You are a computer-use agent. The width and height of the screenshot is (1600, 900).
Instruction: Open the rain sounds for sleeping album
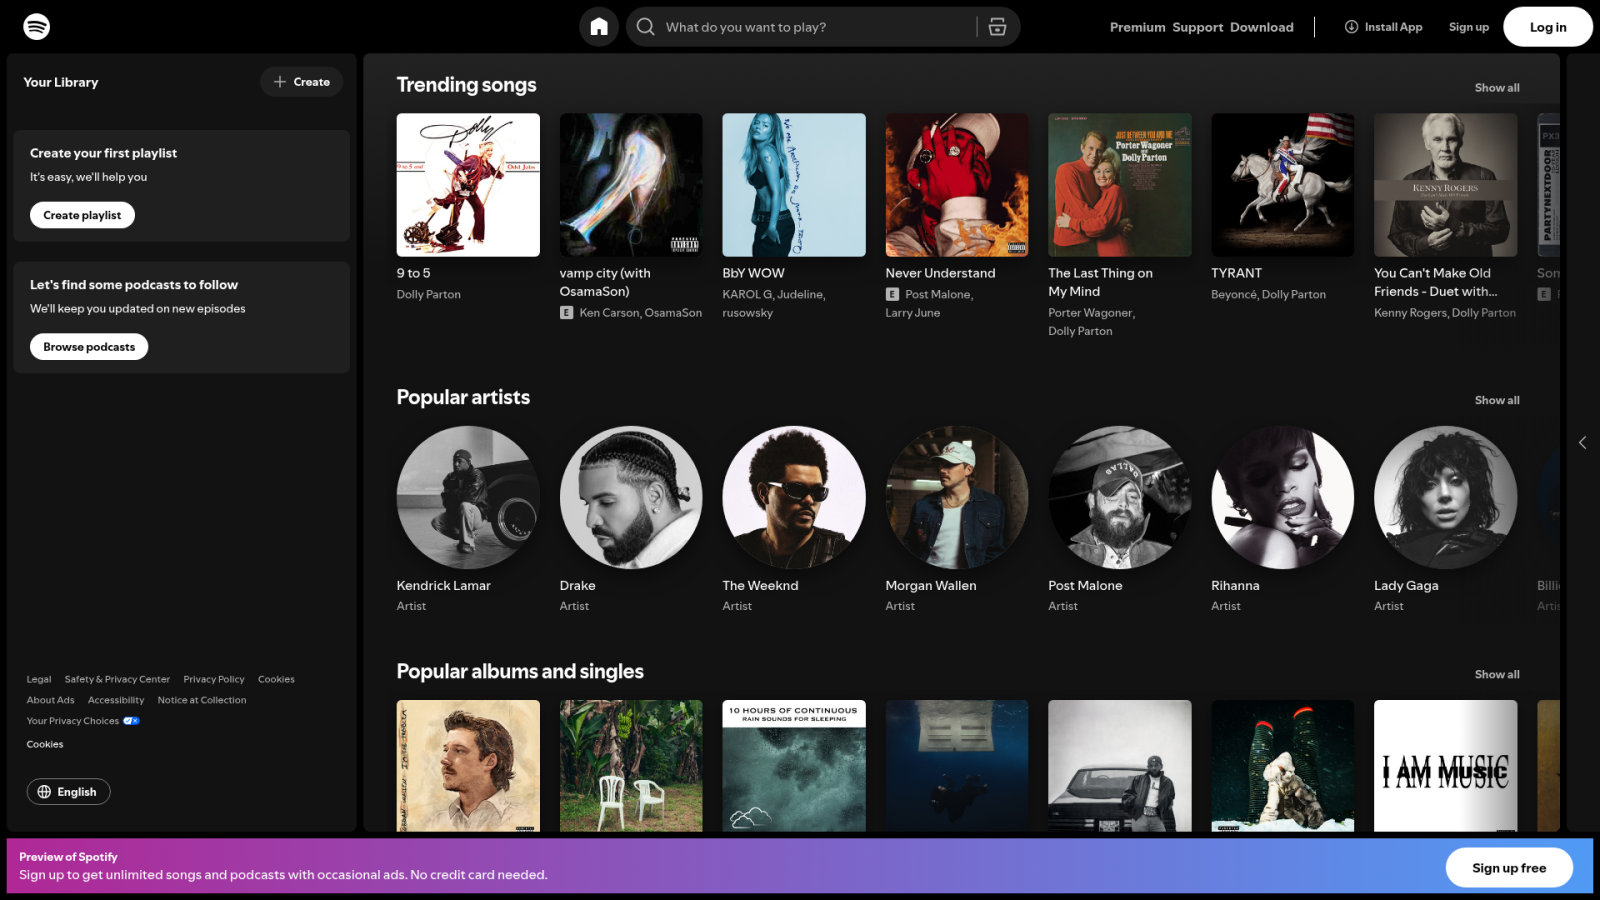tap(794, 766)
